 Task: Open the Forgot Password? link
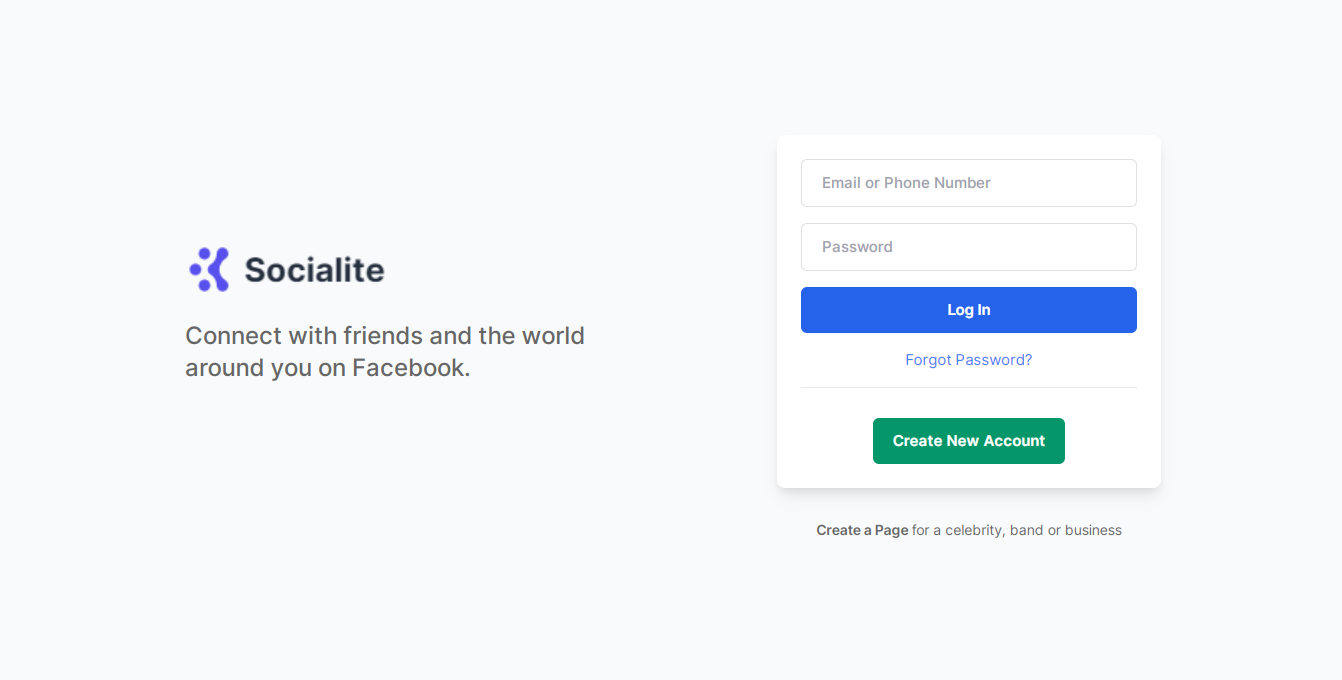968,360
